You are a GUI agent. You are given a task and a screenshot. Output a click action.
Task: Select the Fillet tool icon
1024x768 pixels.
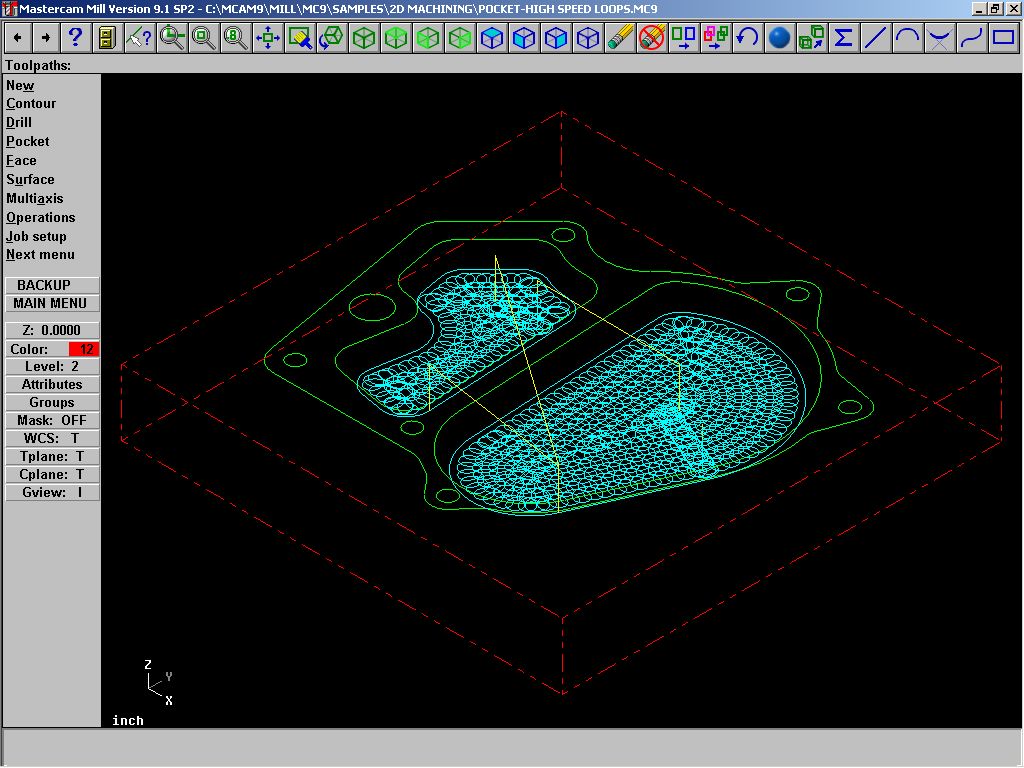940,38
